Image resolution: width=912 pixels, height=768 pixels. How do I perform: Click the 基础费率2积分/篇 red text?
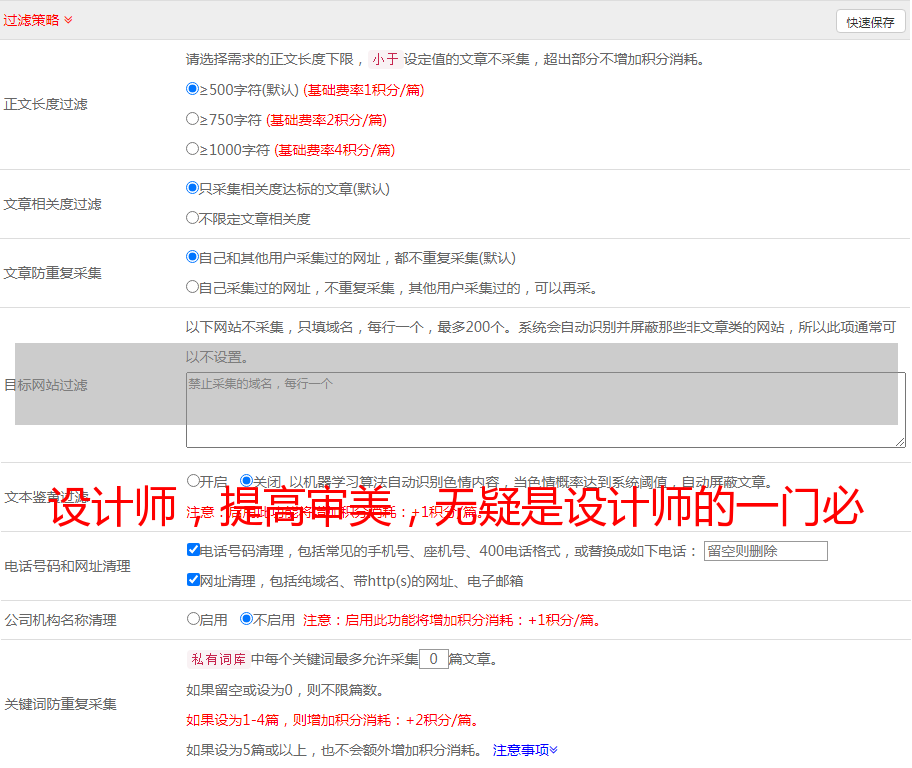pyautogui.click(x=327, y=120)
